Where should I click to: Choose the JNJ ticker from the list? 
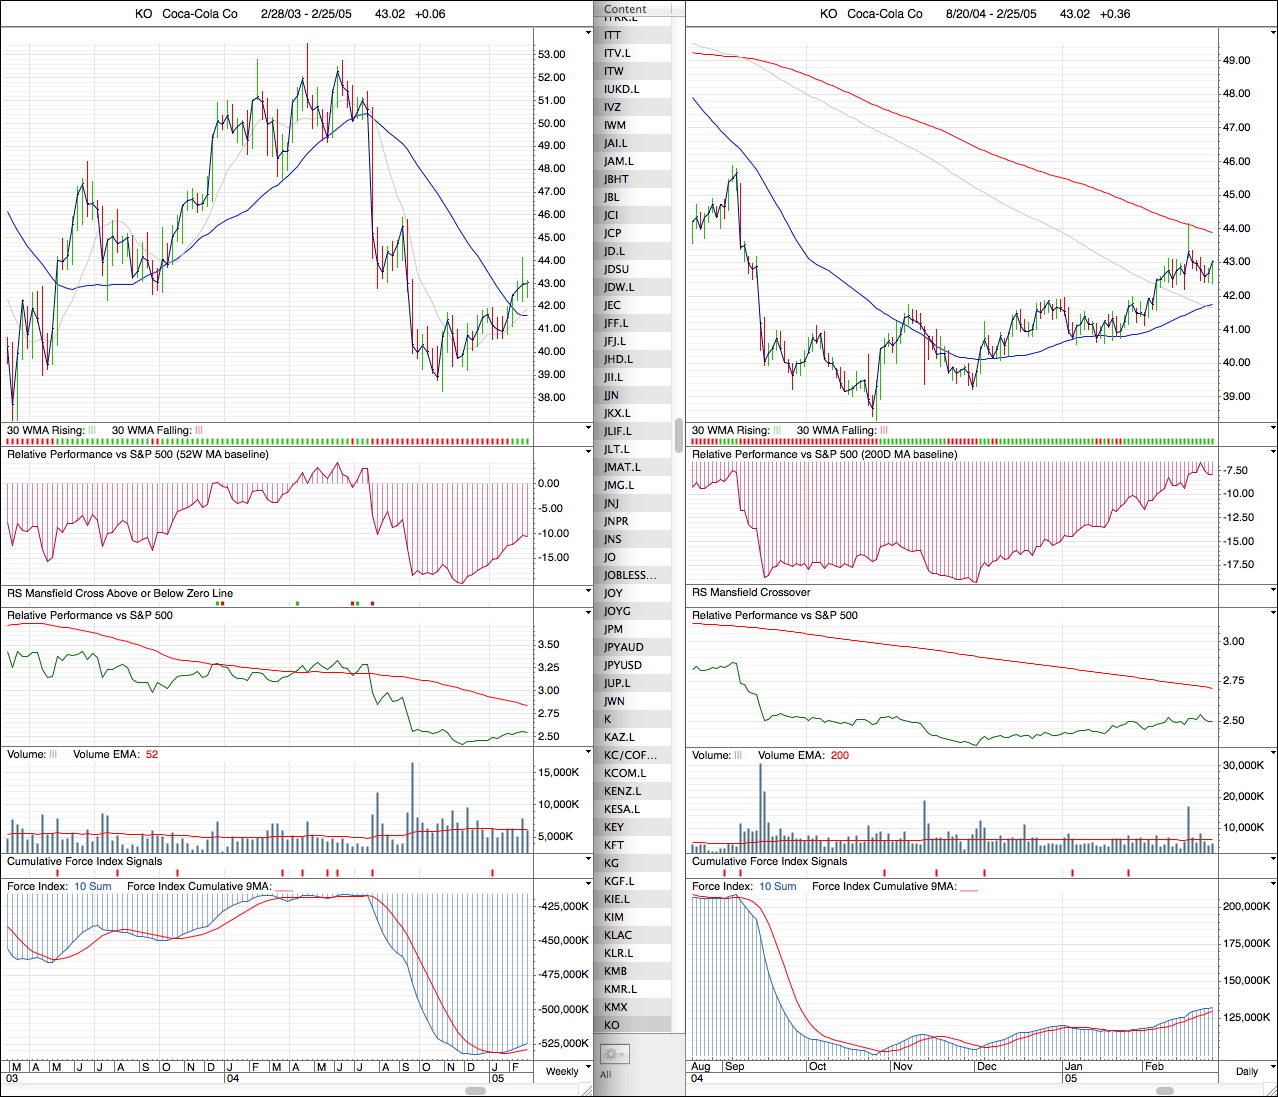coord(611,503)
